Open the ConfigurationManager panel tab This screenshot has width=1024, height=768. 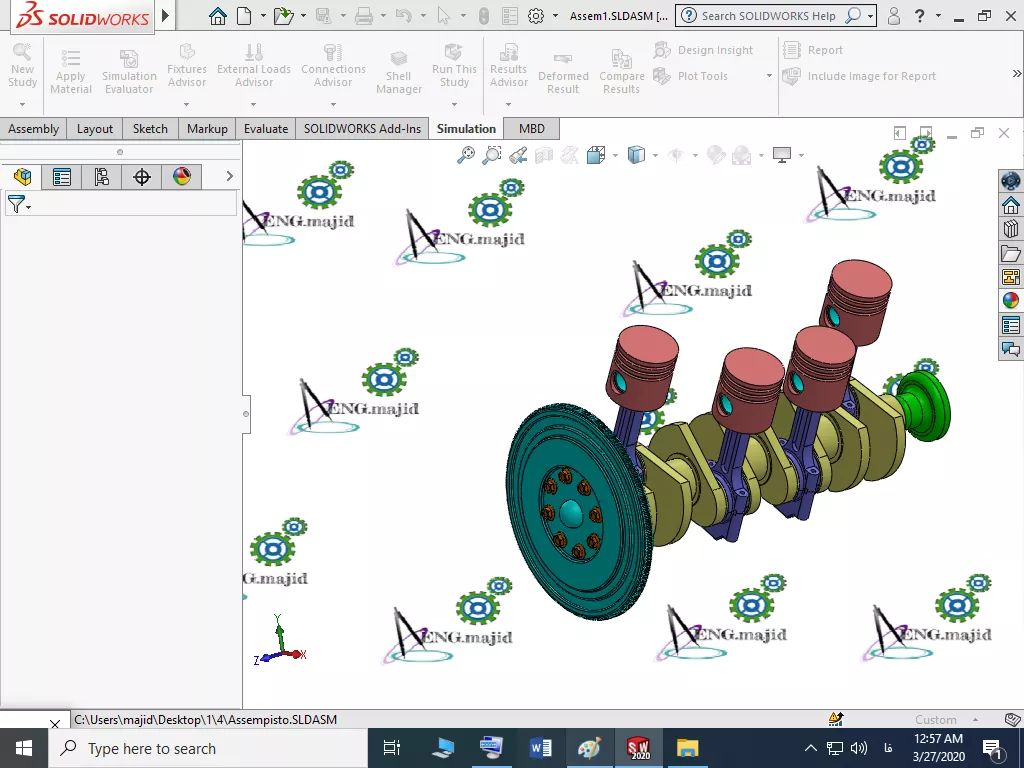point(102,177)
